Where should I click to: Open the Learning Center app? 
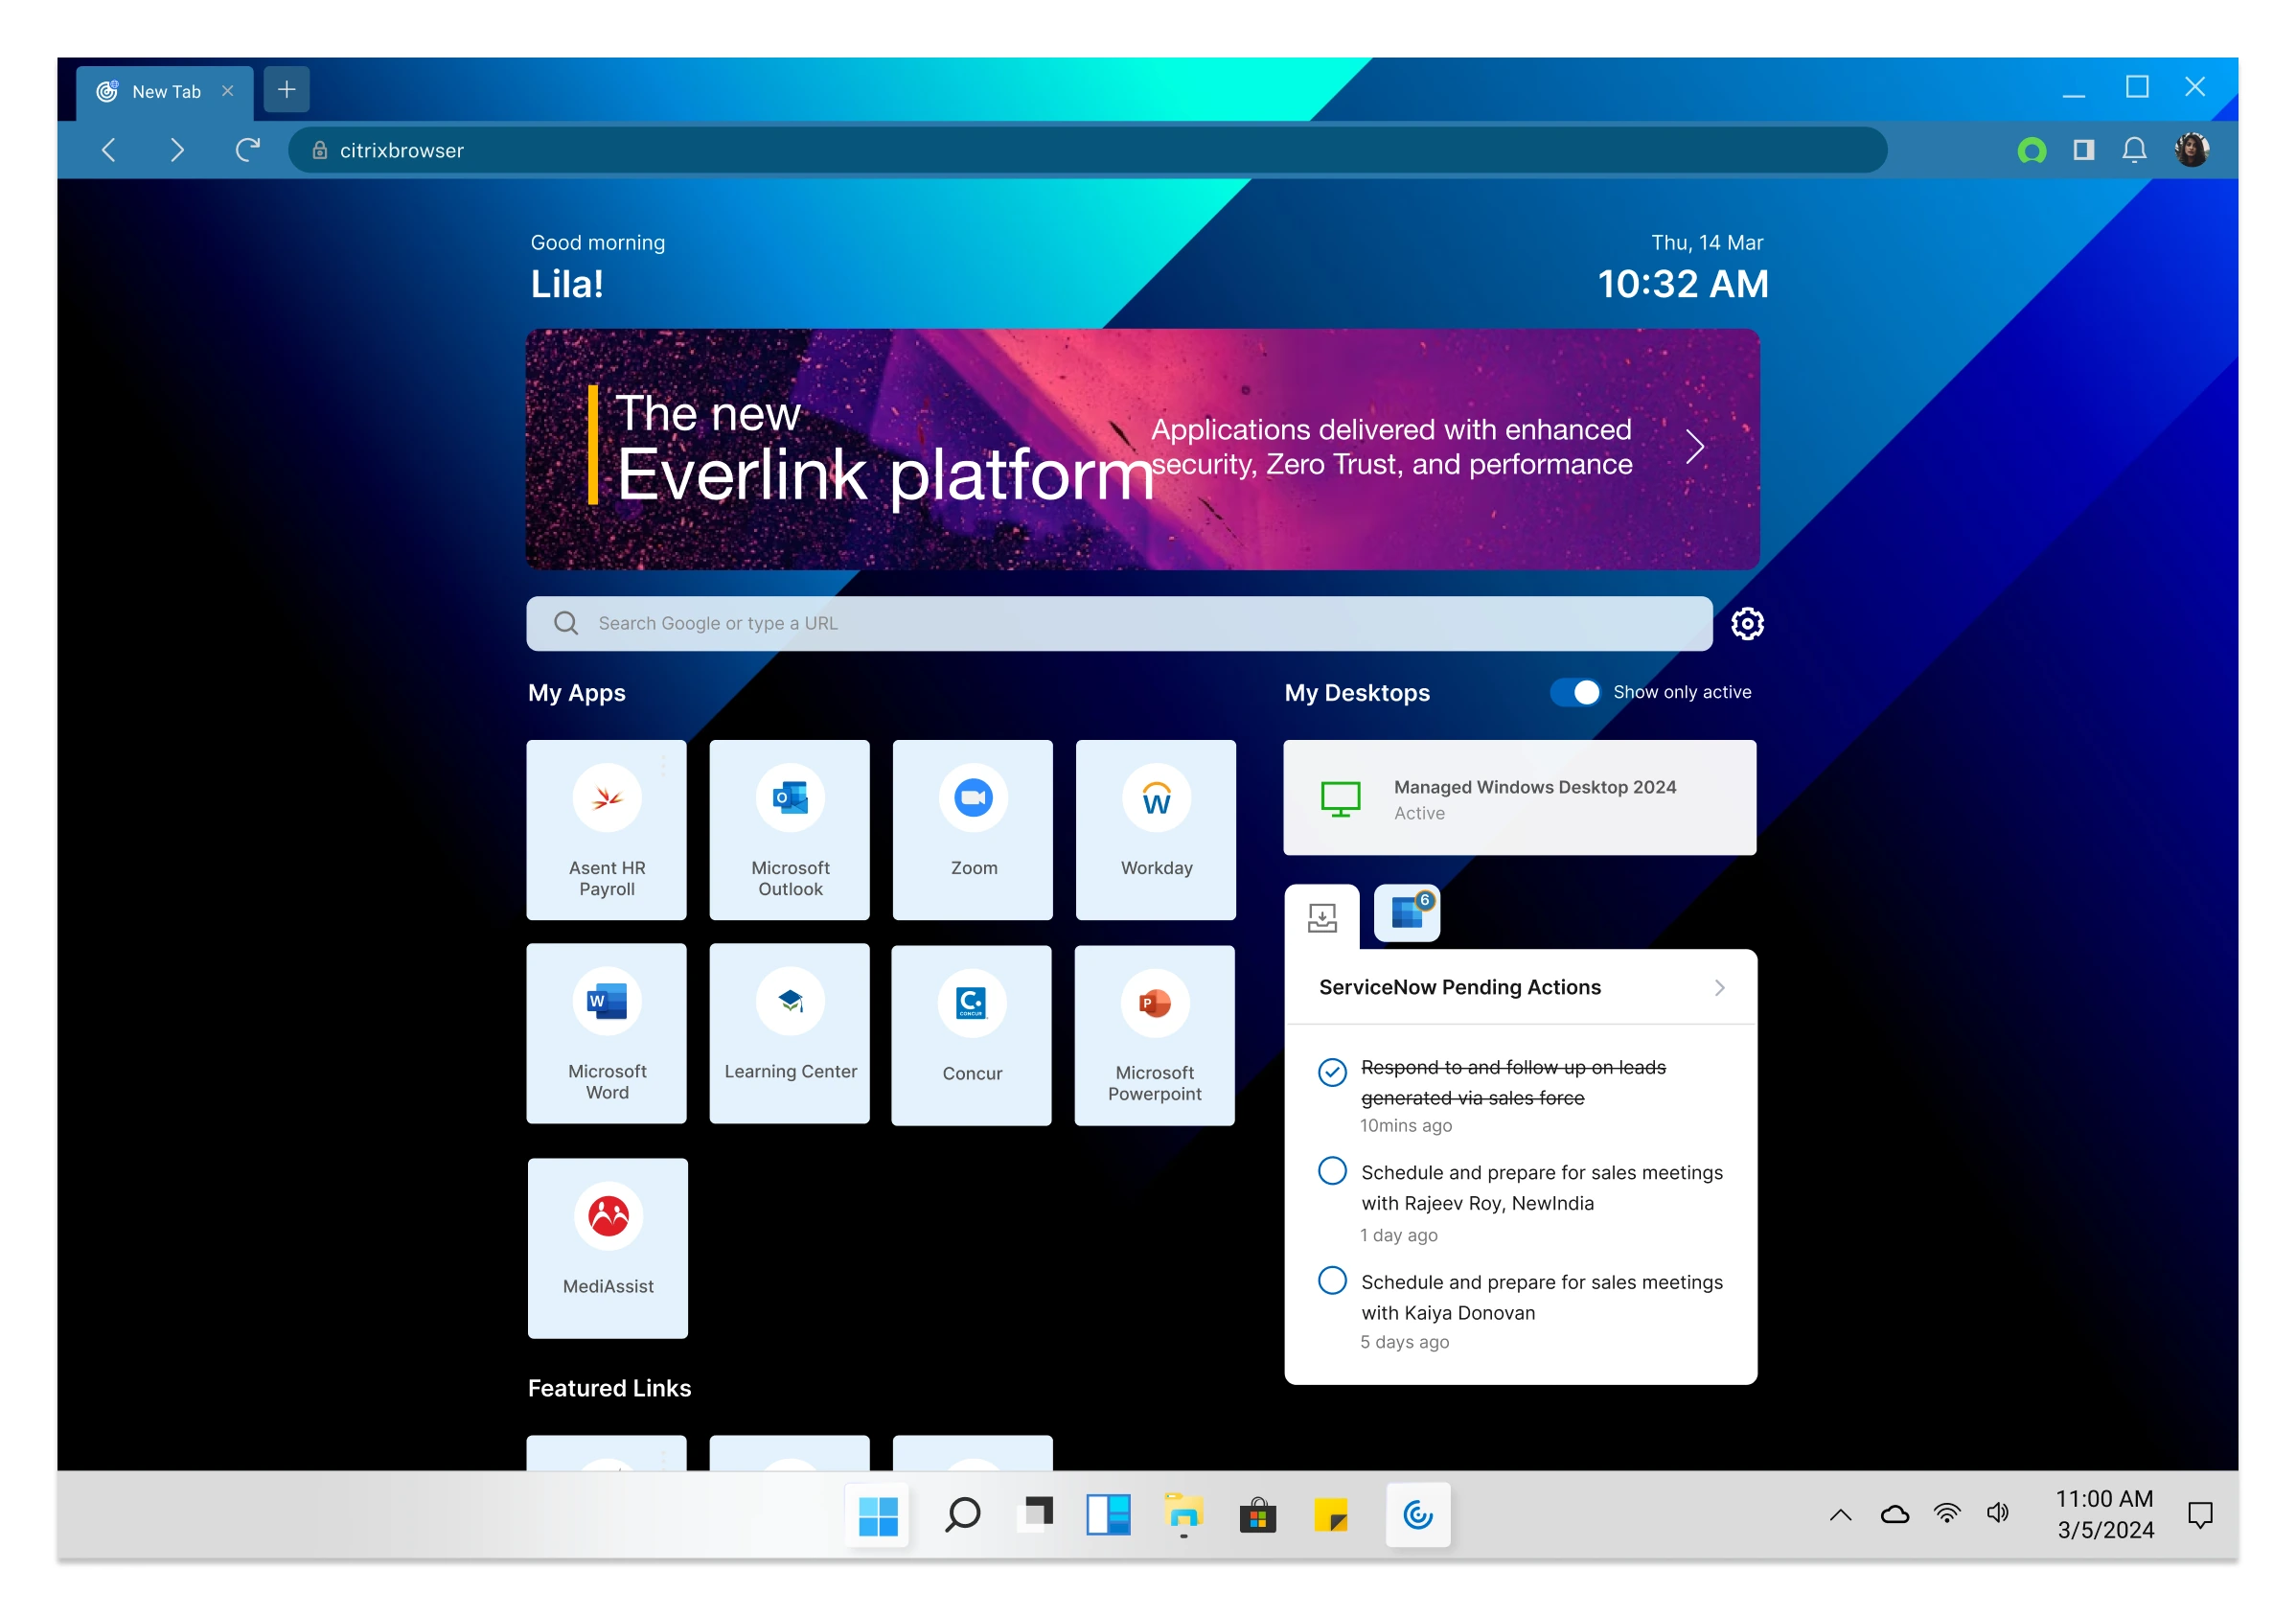(789, 1033)
